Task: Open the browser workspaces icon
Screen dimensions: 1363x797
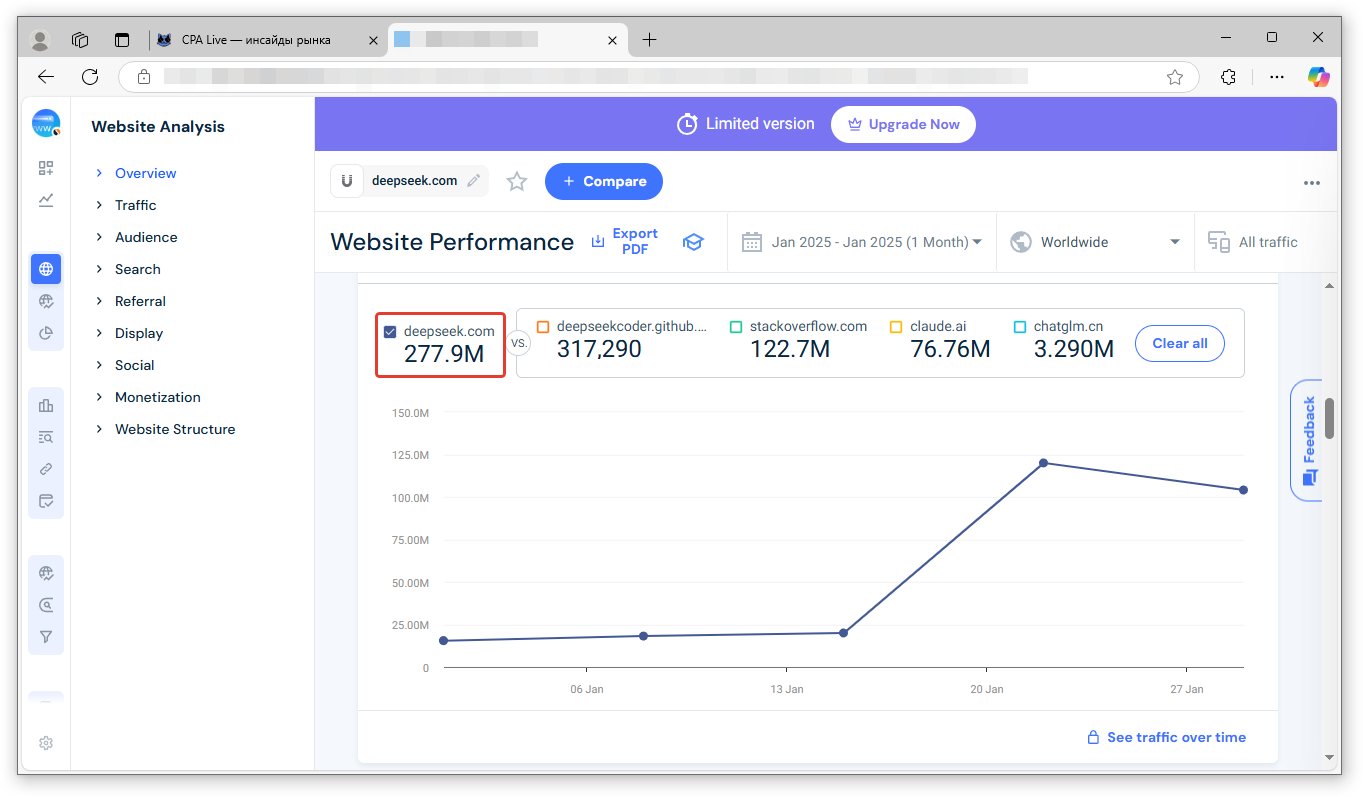Action: pos(80,40)
